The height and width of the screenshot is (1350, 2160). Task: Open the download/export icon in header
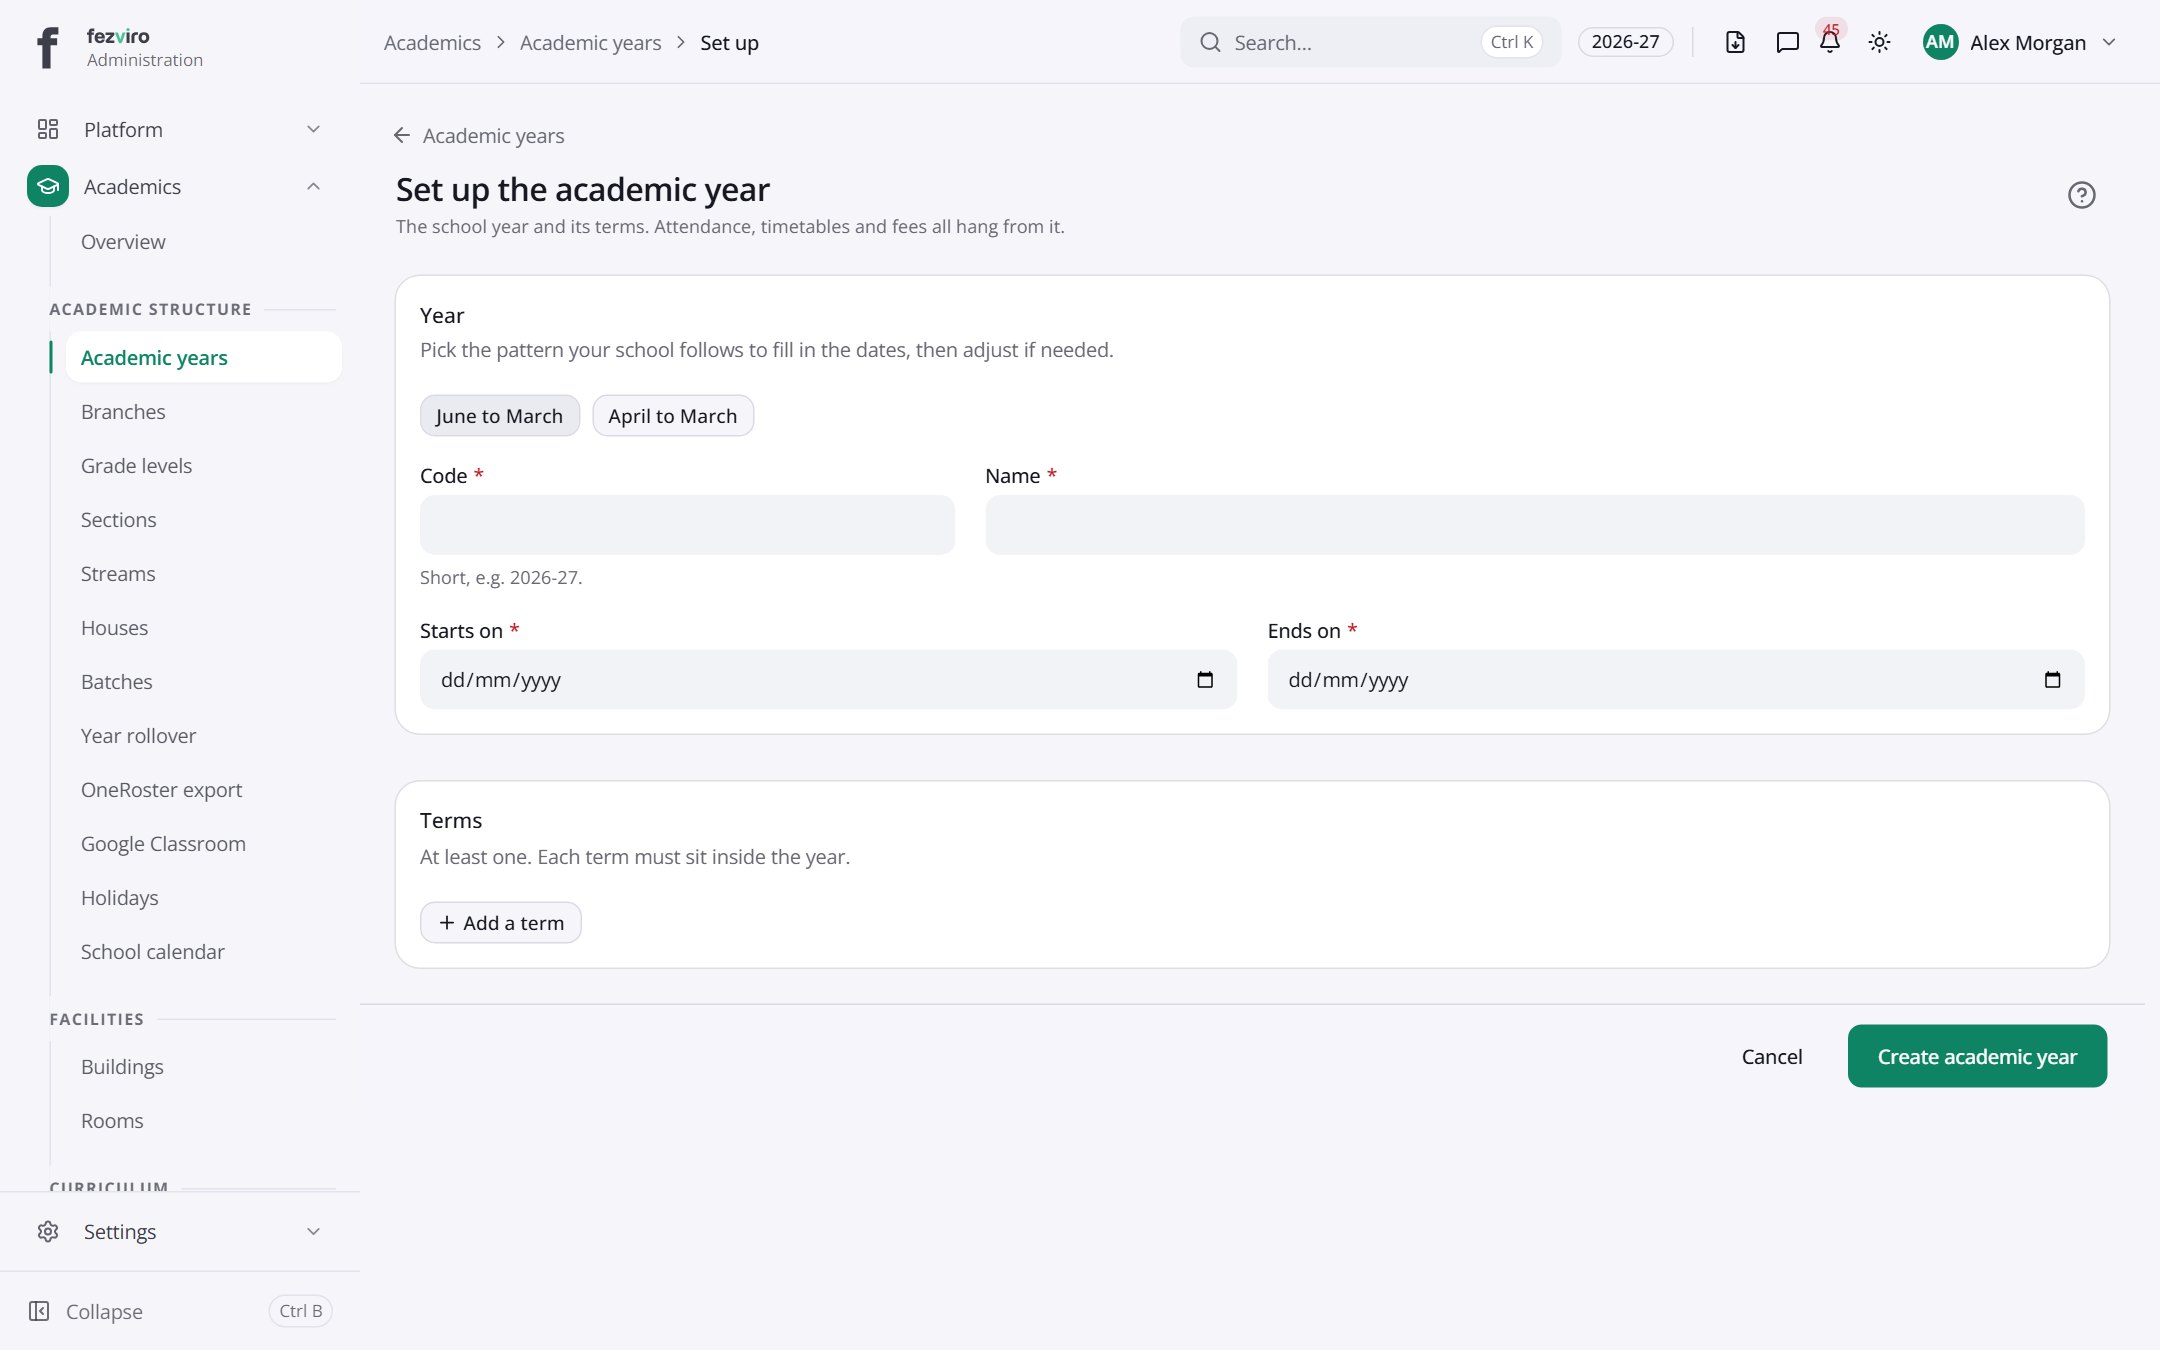click(1735, 42)
